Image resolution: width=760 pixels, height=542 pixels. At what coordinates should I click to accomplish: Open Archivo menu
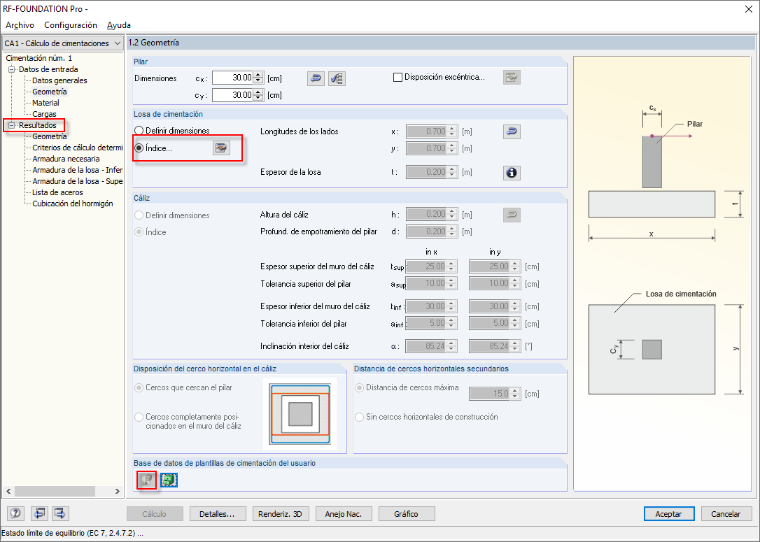click(x=20, y=25)
